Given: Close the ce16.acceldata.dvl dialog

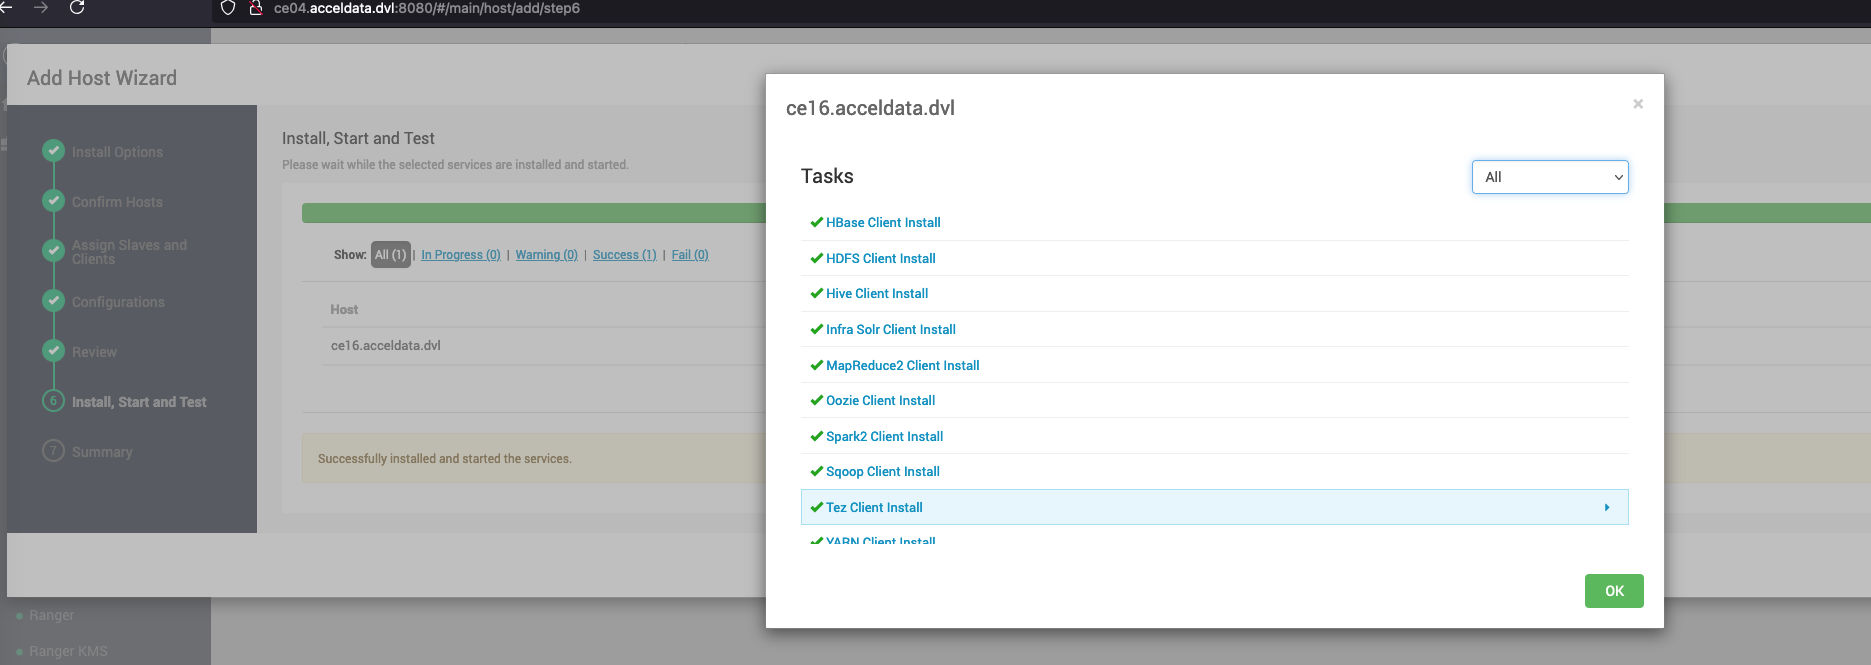Looking at the screenshot, I should (1638, 104).
